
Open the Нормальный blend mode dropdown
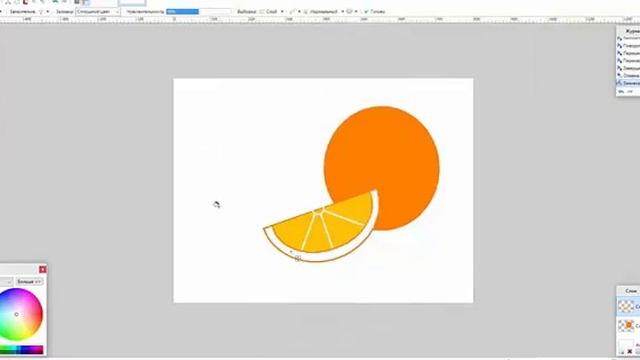(x=324, y=12)
